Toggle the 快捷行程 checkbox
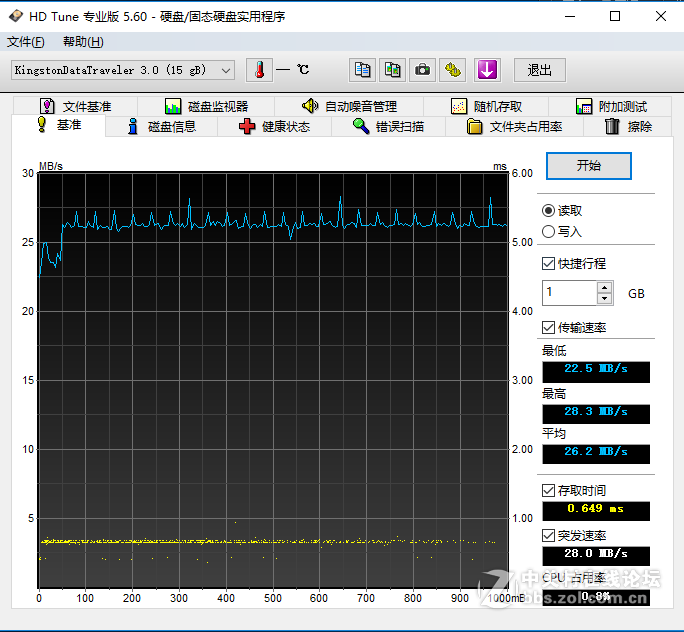The height and width of the screenshot is (632, 684). point(548,264)
